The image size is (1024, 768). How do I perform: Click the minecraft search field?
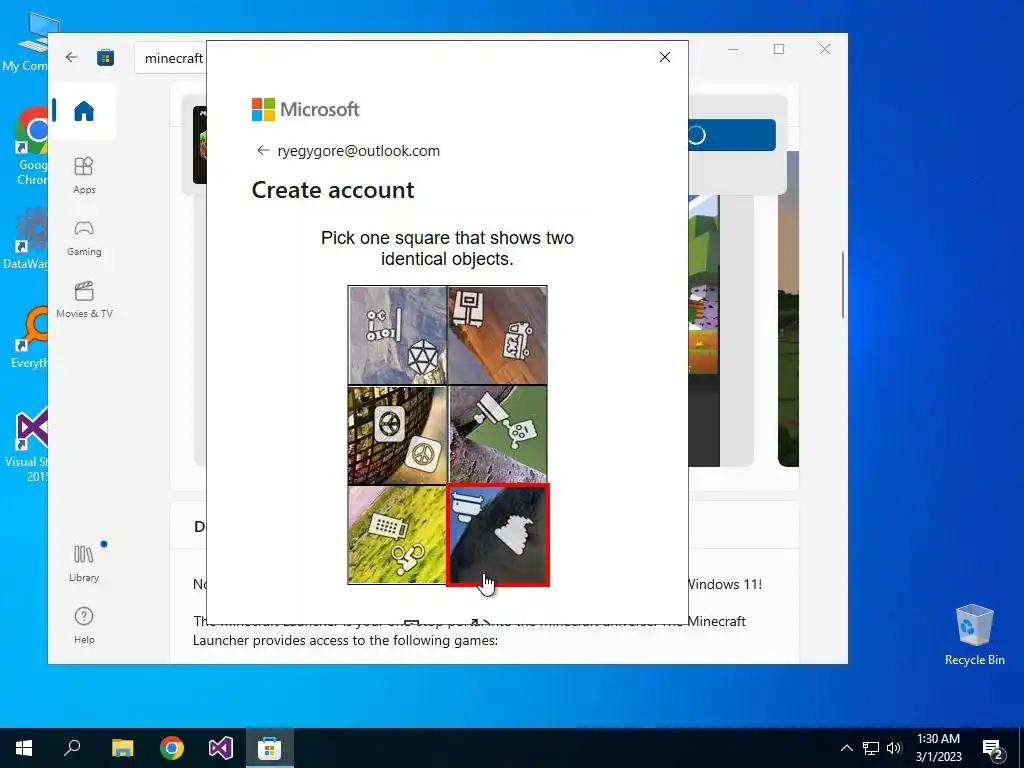(171, 58)
